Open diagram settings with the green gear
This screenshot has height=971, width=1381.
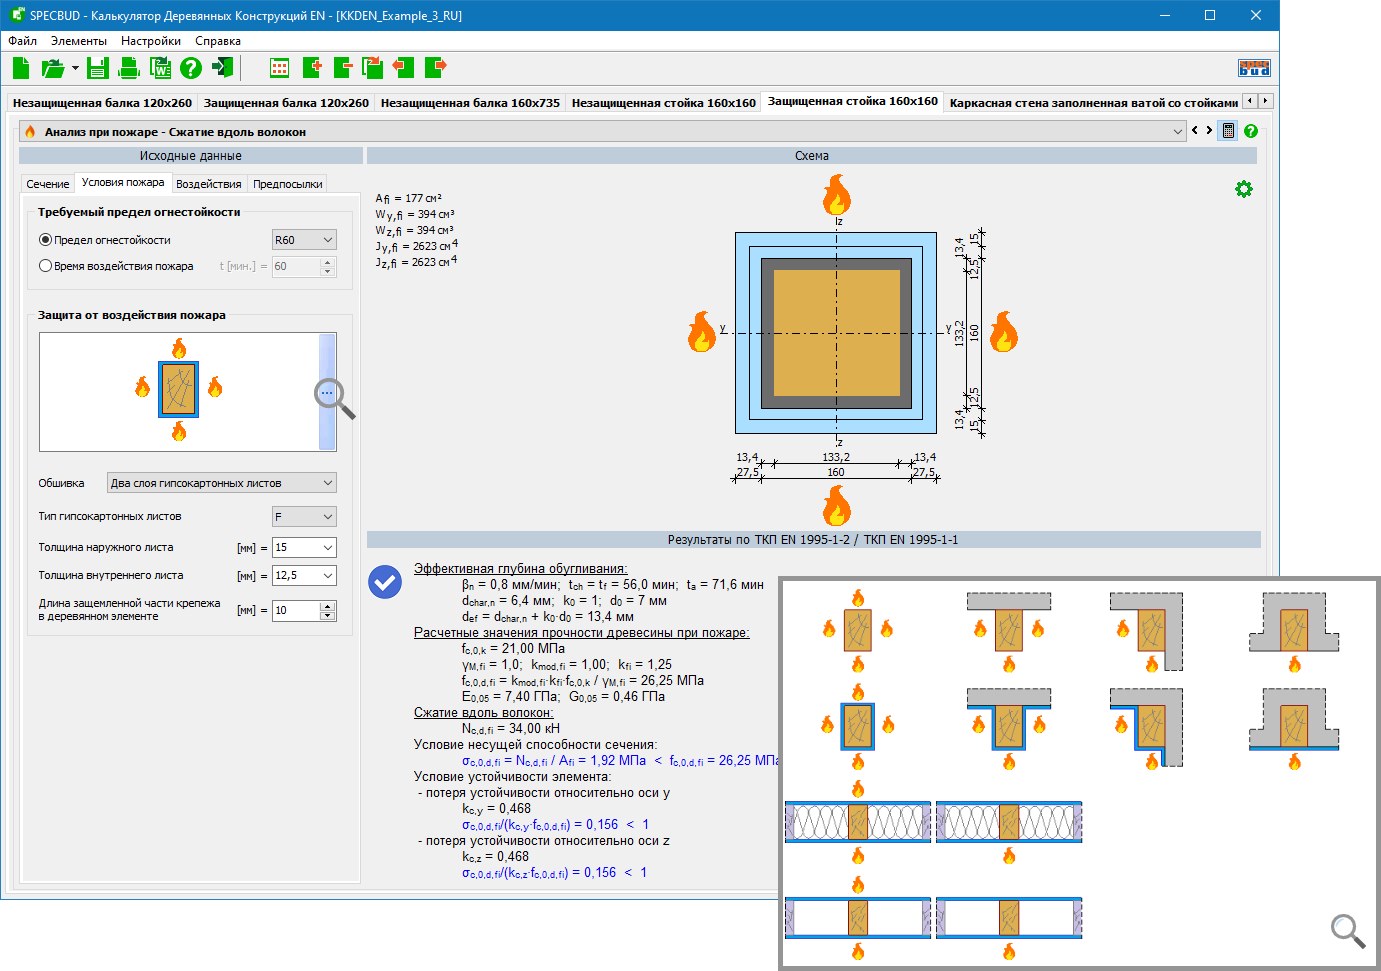pos(1243,189)
